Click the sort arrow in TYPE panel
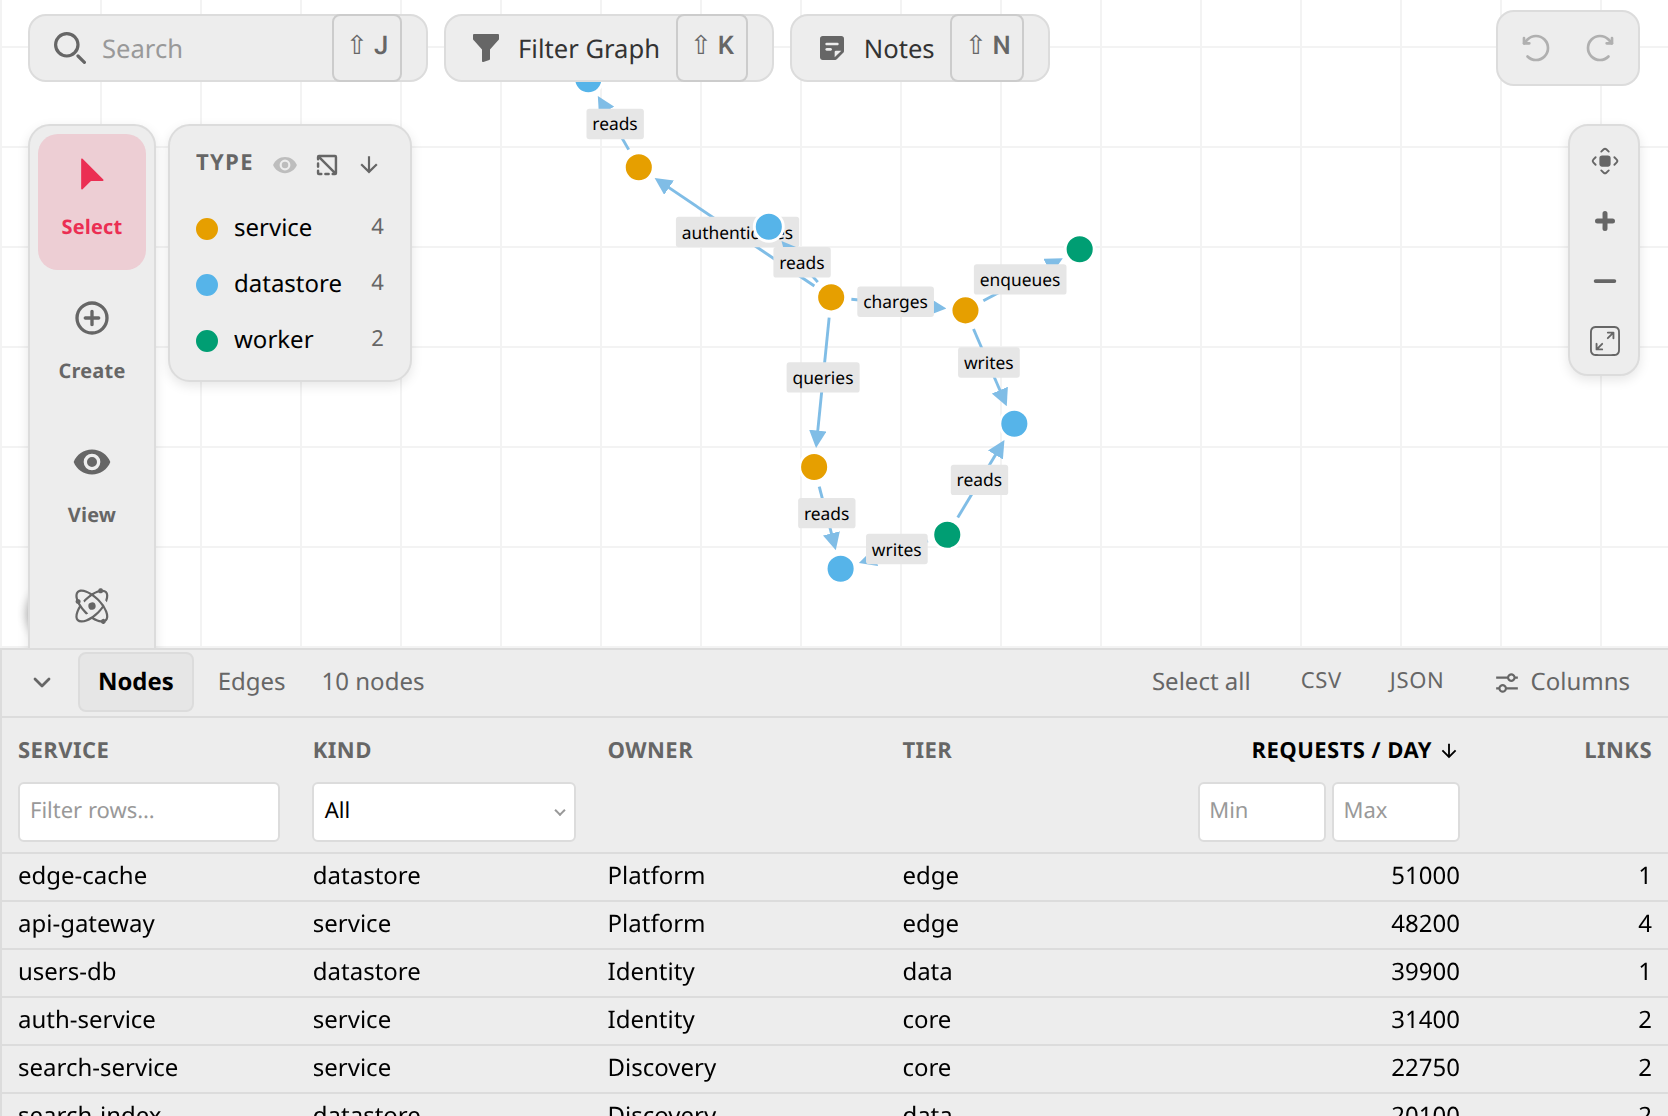This screenshot has height=1116, width=1668. (x=369, y=165)
